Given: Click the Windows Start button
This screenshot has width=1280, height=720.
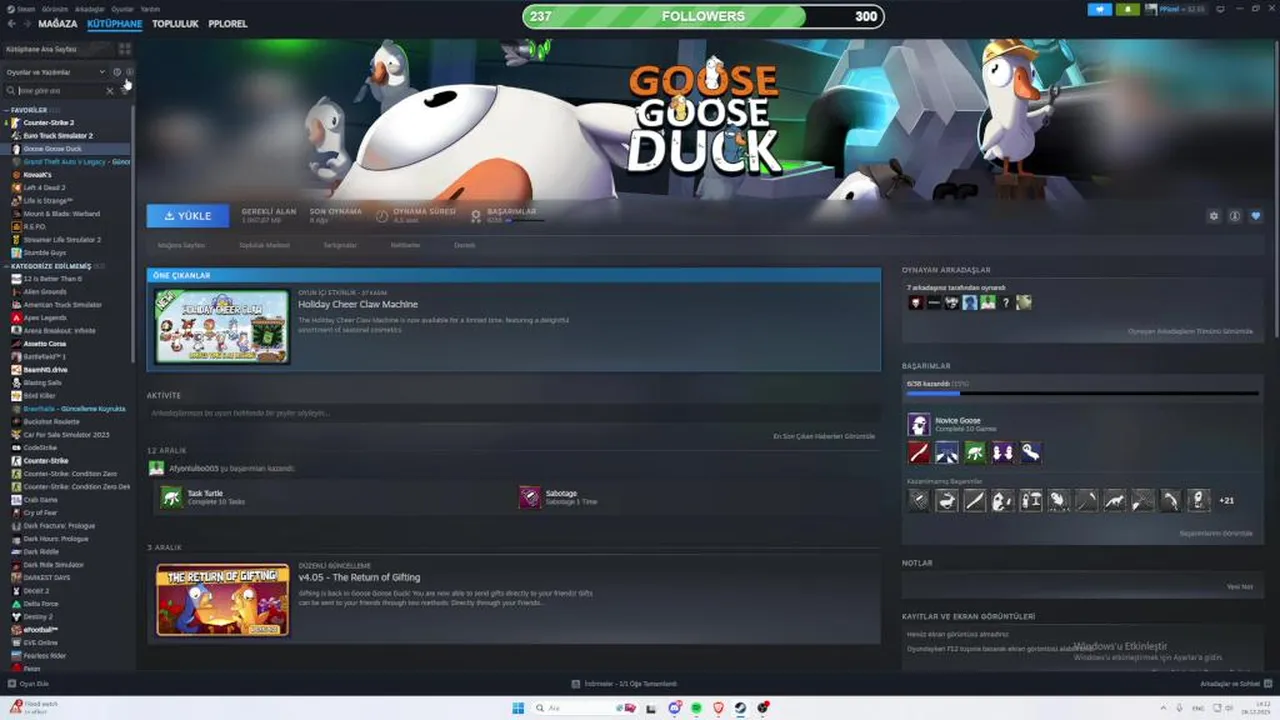Looking at the screenshot, I should pyautogui.click(x=518, y=708).
